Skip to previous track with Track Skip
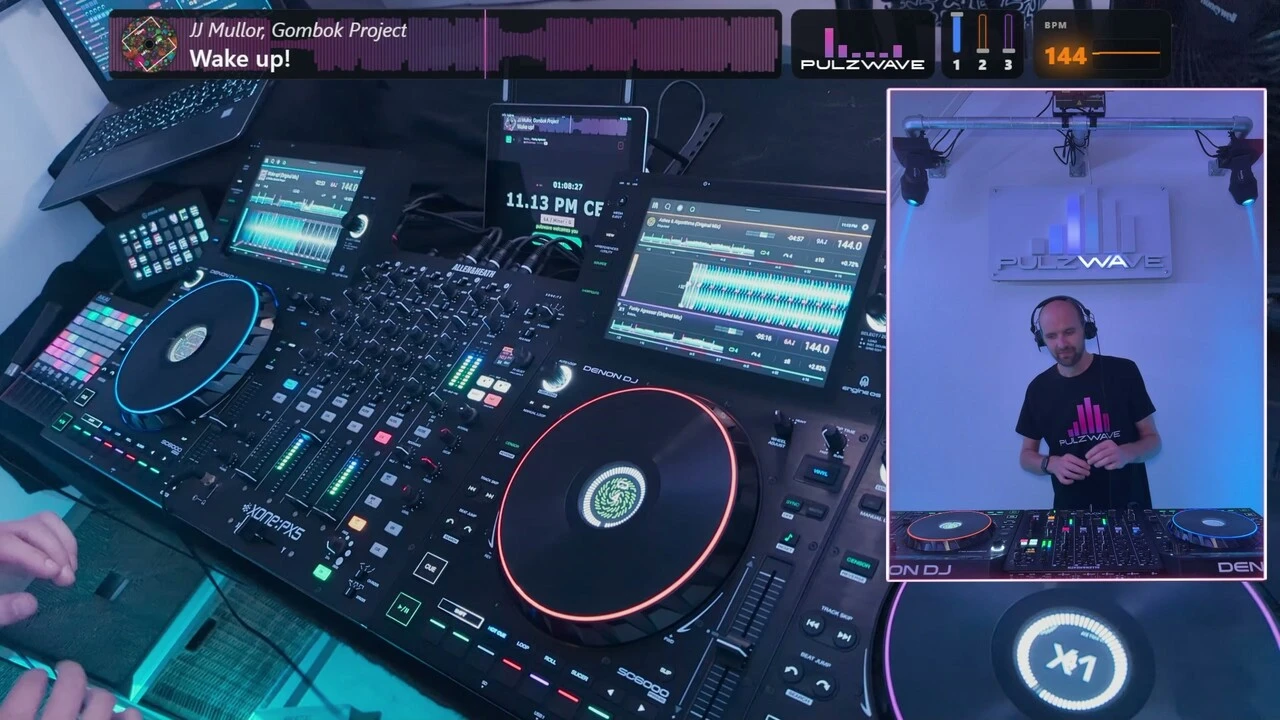This screenshot has width=1280, height=720. point(815,625)
